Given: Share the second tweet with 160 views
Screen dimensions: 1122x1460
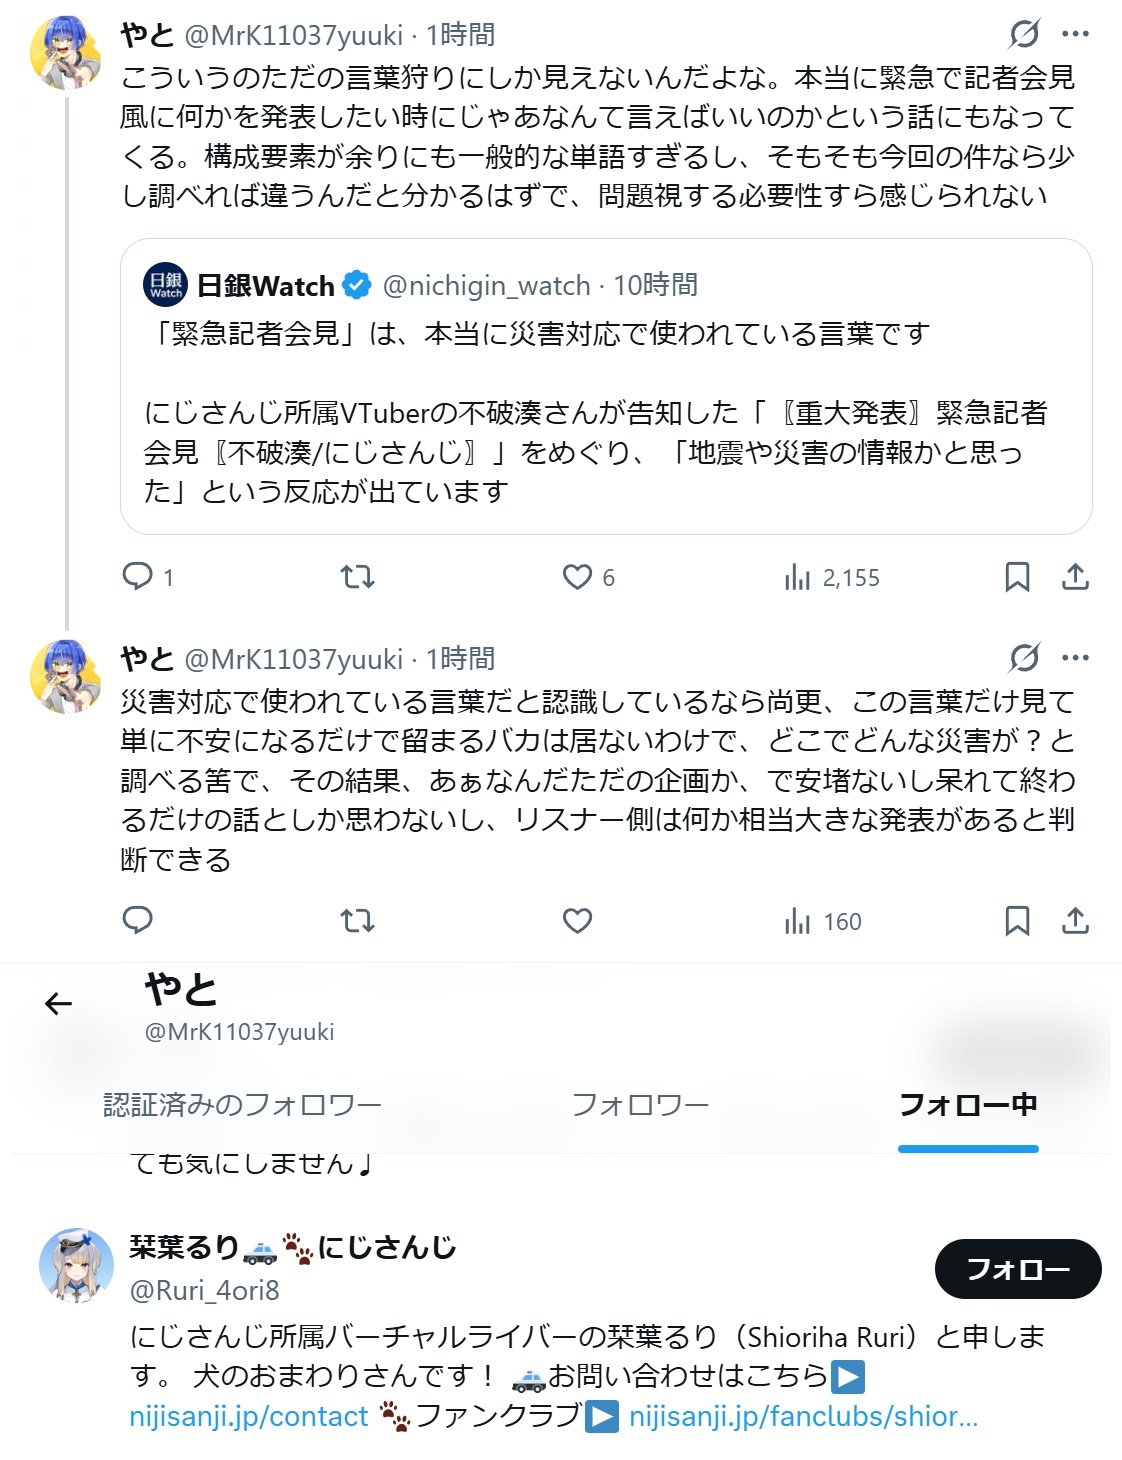Looking at the screenshot, I should point(1075,921).
